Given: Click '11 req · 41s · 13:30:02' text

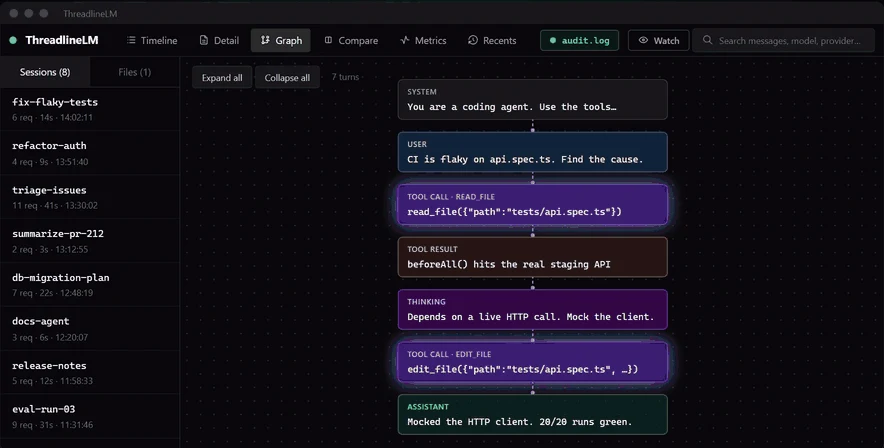Looking at the screenshot, I should click(55, 206).
